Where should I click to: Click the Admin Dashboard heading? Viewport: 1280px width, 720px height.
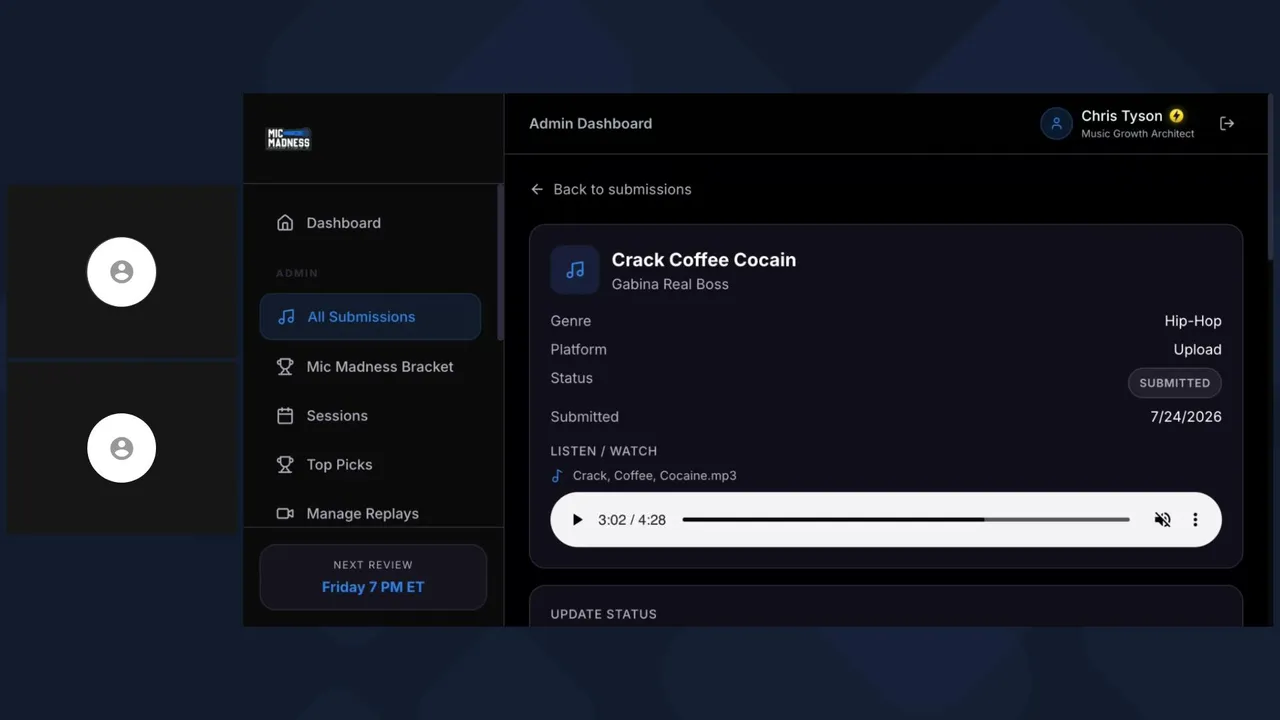coord(591,124)
